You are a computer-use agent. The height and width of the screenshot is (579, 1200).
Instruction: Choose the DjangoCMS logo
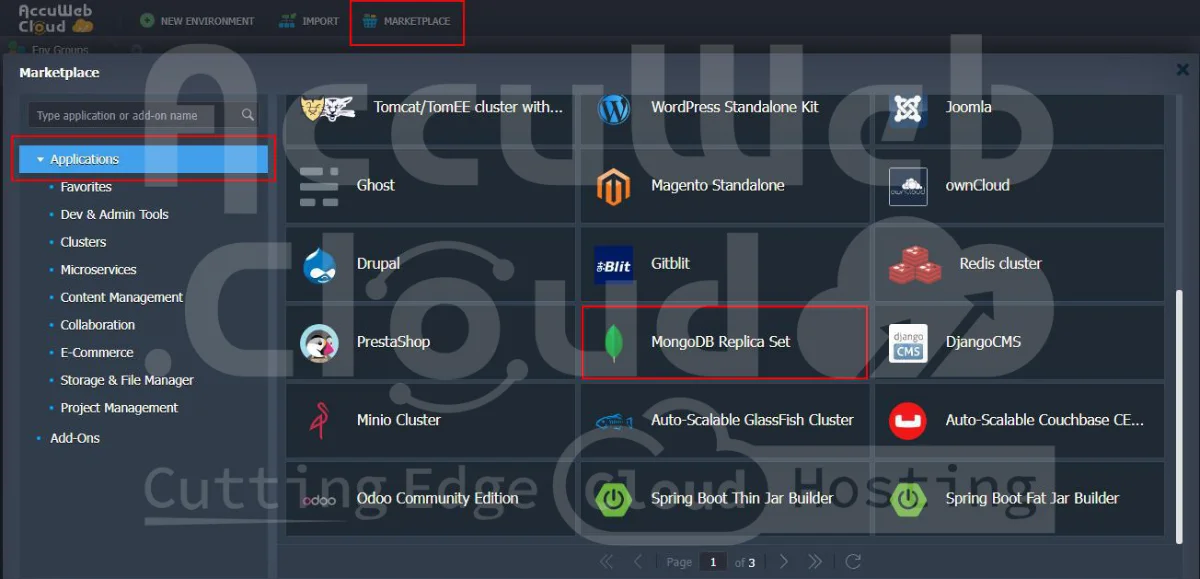tap(908, 343)
